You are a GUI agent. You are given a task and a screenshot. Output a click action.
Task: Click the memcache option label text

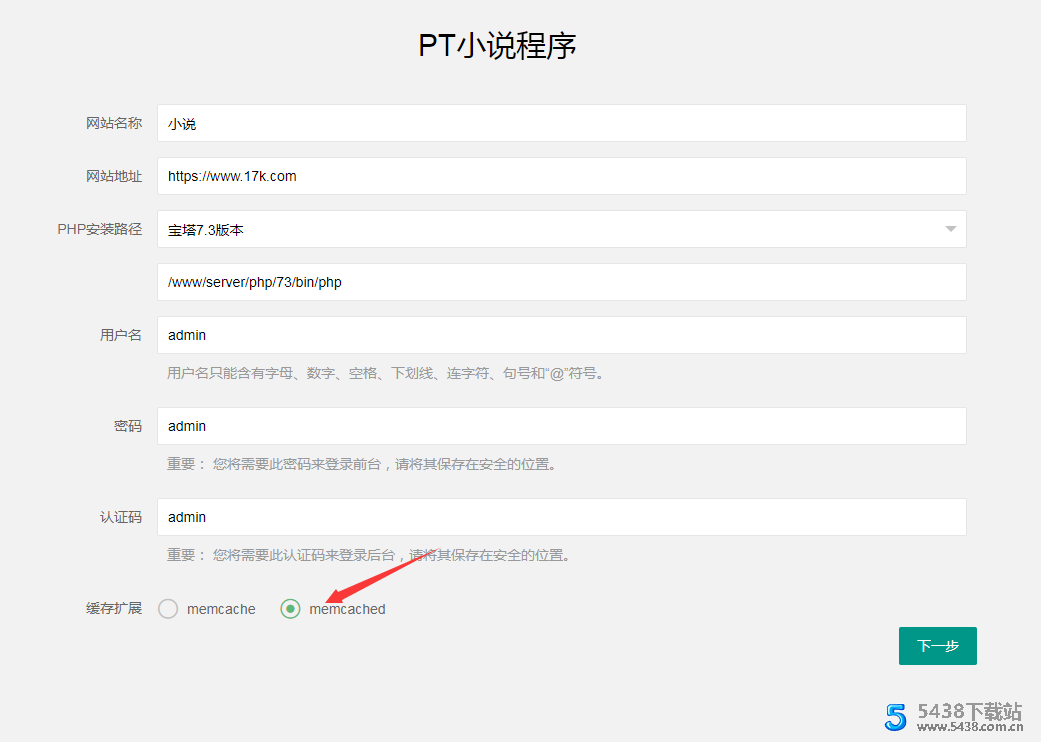[221, 609]
